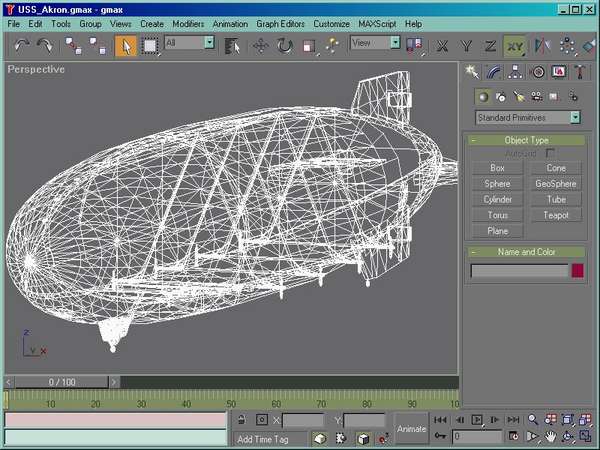Click the GeoSphere button

[556, 184]
